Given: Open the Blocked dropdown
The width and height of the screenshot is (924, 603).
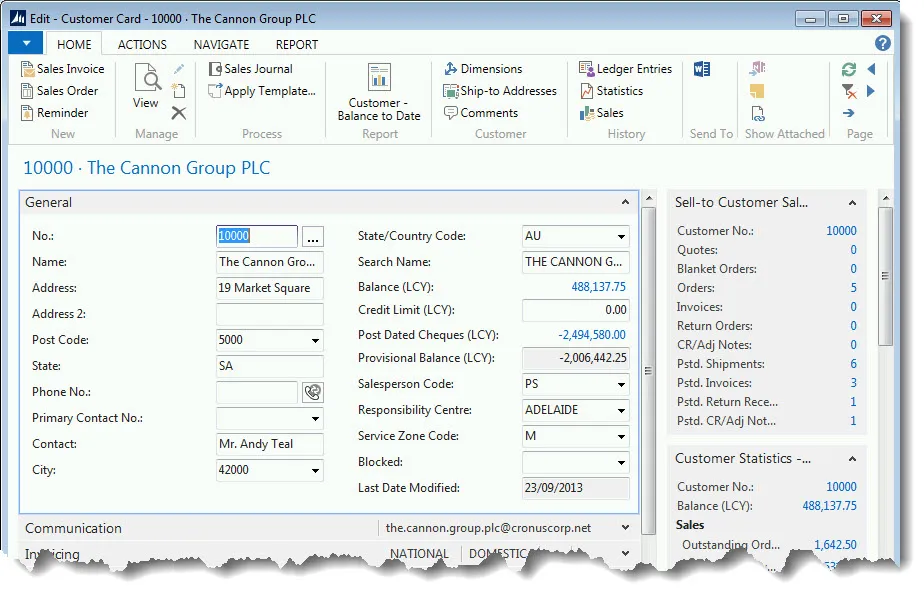Looking at the screenshot, I should (621, 463).
